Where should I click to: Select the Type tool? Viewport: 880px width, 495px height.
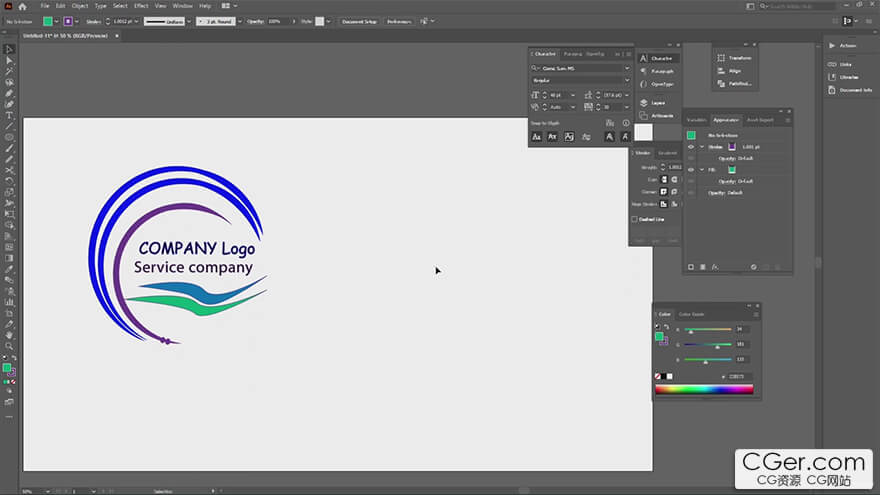coord(9,115)
